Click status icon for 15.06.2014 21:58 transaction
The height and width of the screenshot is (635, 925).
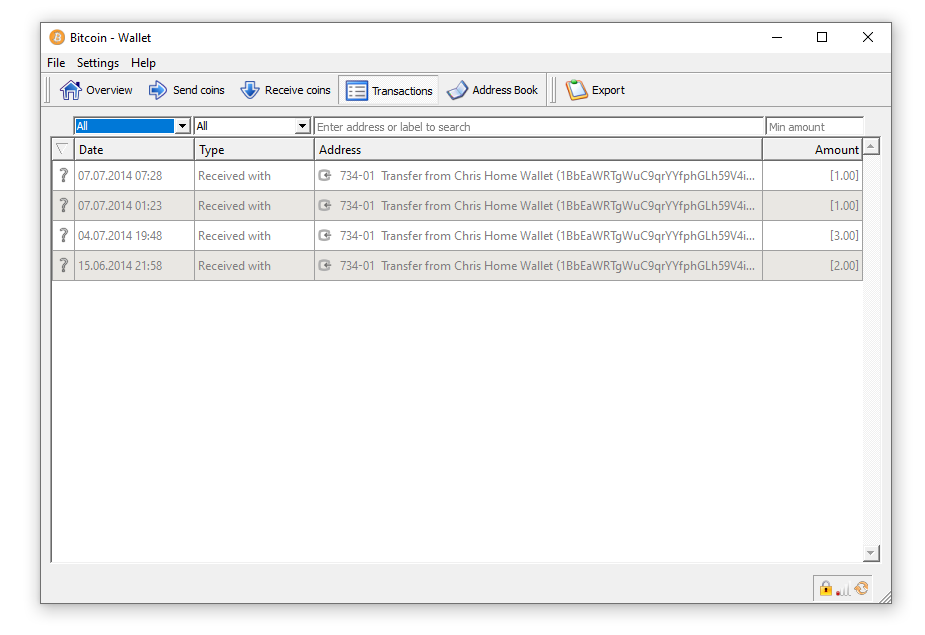tap(63, 266)
